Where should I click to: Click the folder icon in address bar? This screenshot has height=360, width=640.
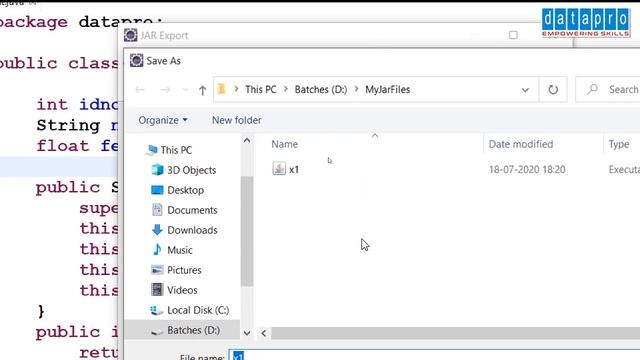click(222, 89)
